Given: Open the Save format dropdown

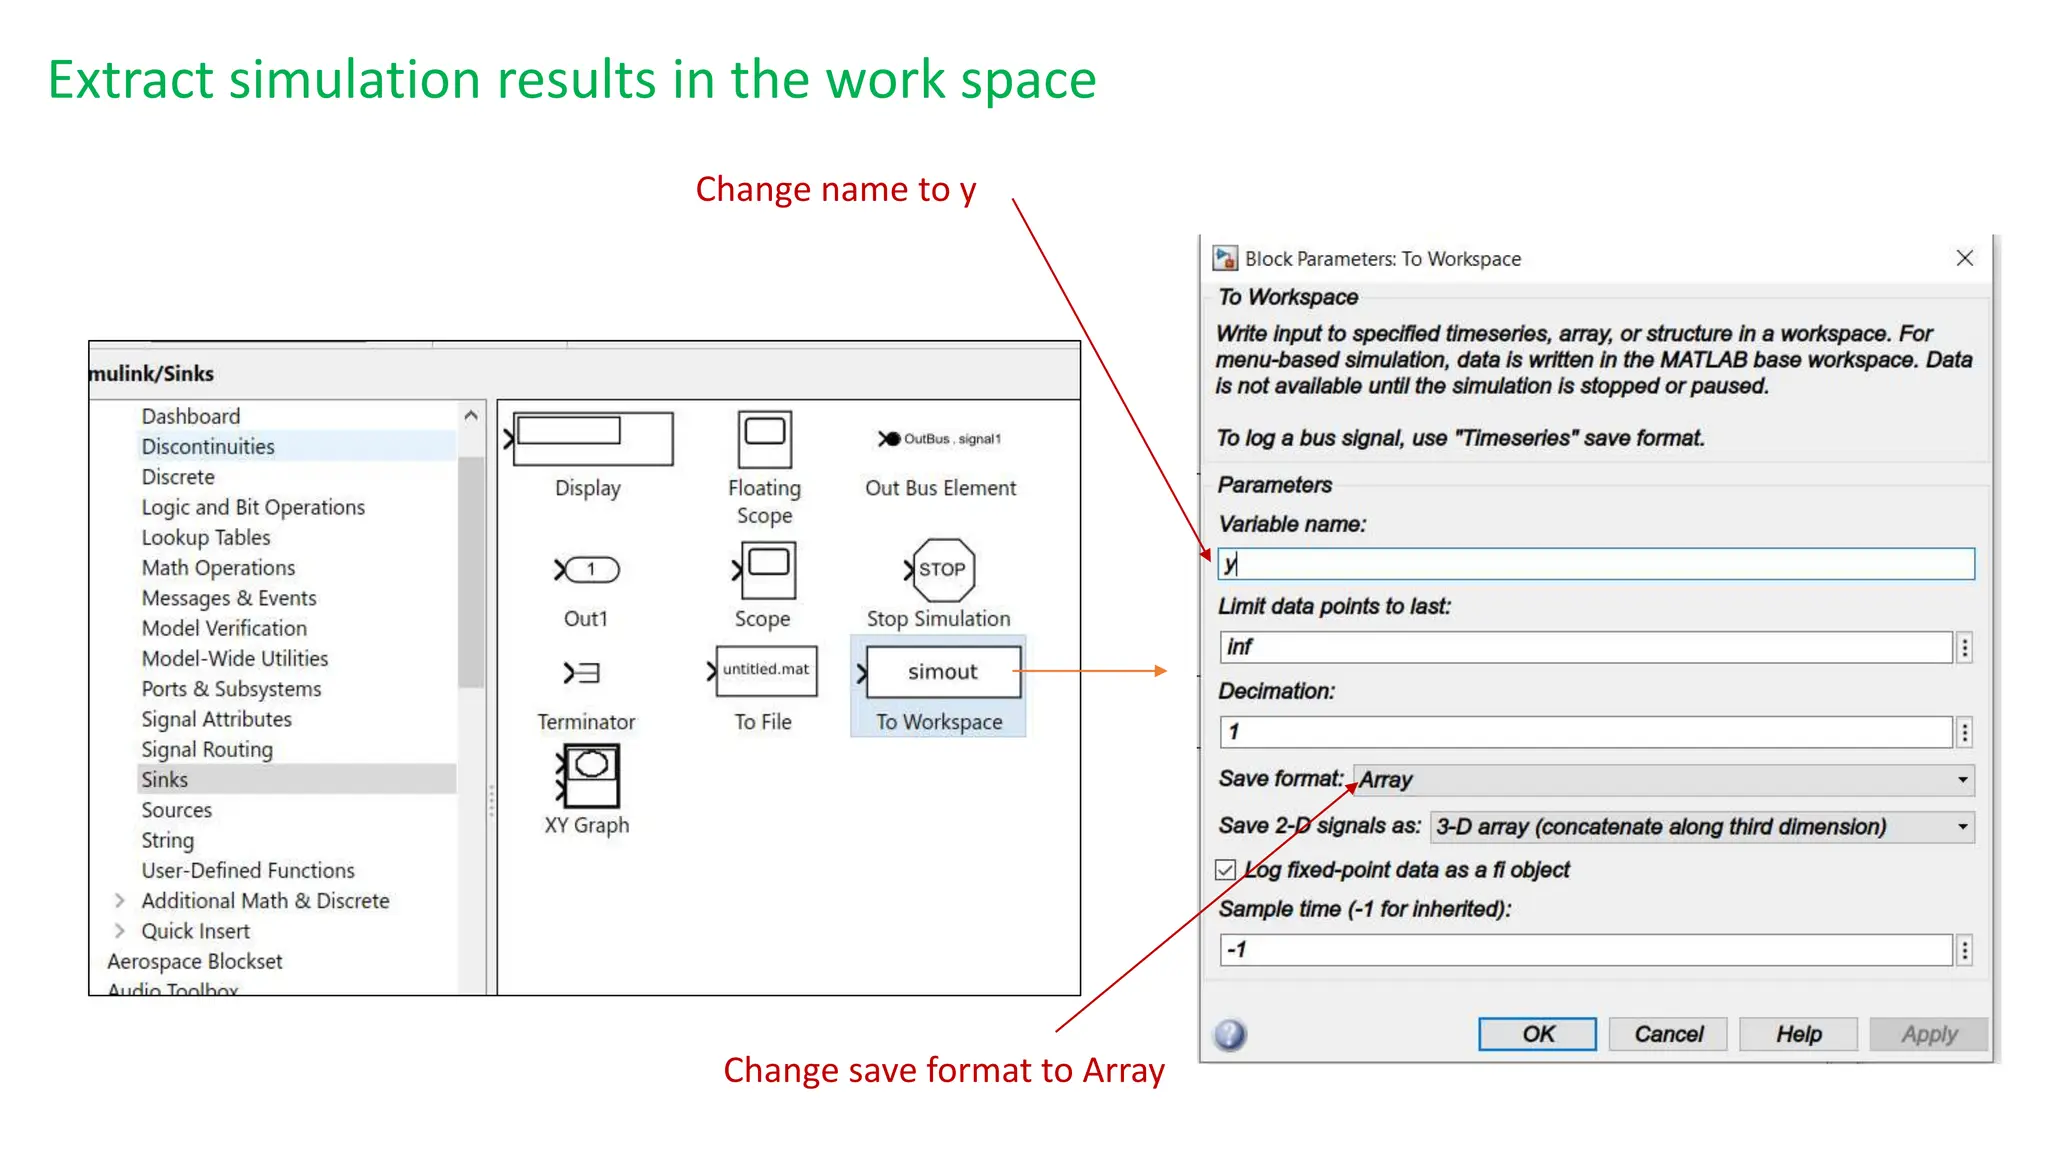Looking at the screenshot, I should (1664, 780).
